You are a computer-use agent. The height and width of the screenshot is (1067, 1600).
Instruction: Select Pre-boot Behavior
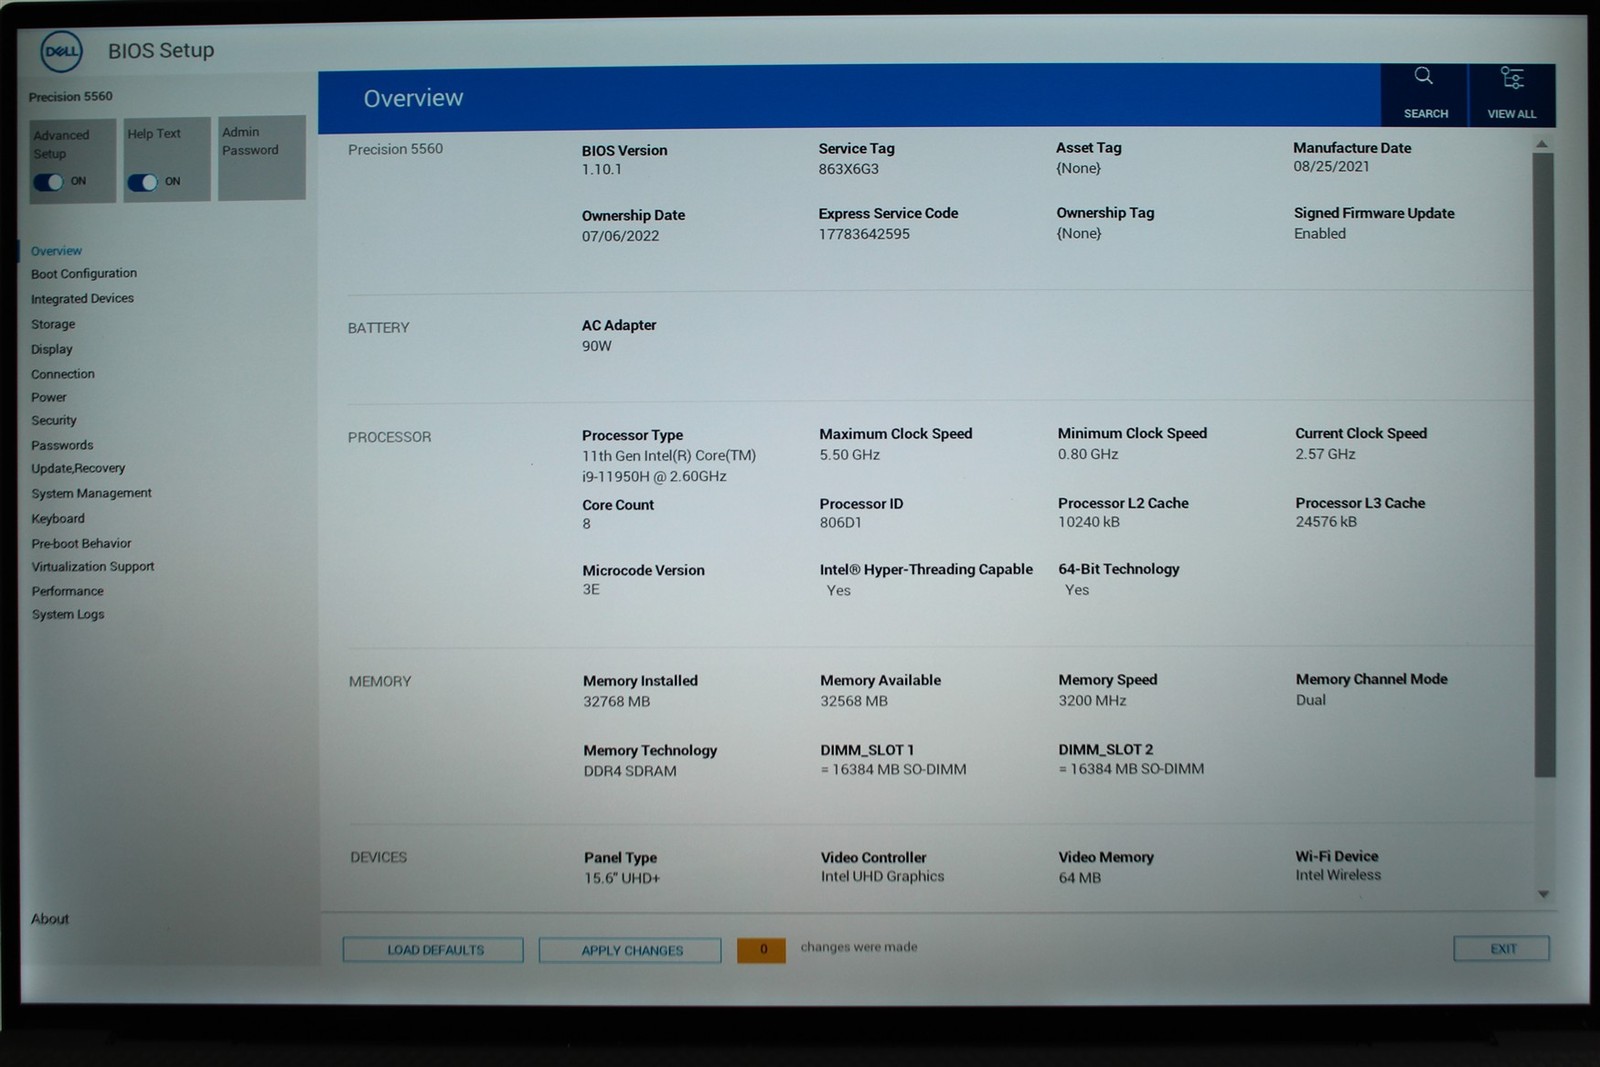[81, 543]
